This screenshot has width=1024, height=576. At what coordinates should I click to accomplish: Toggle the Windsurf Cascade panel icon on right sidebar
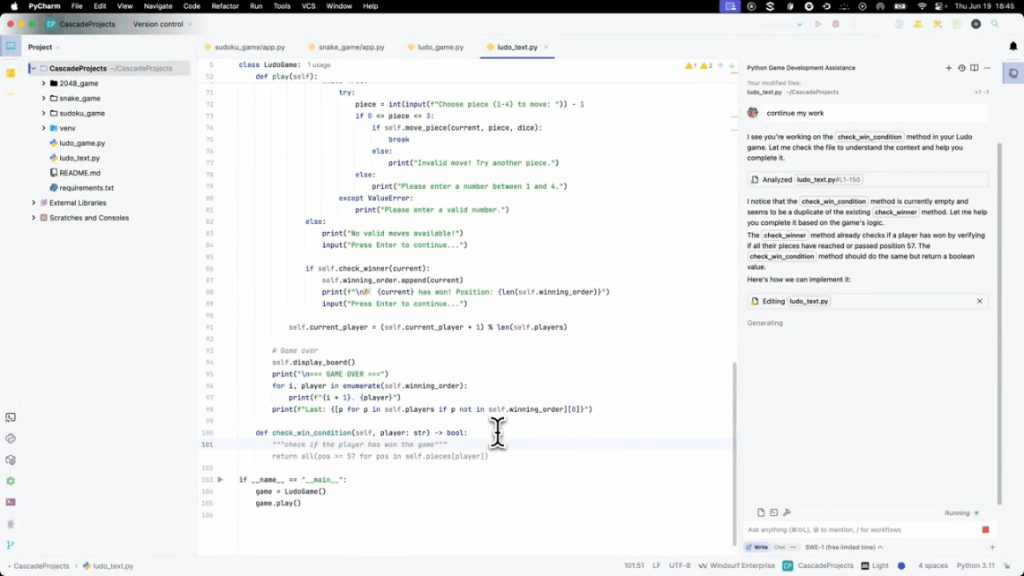1013,73
